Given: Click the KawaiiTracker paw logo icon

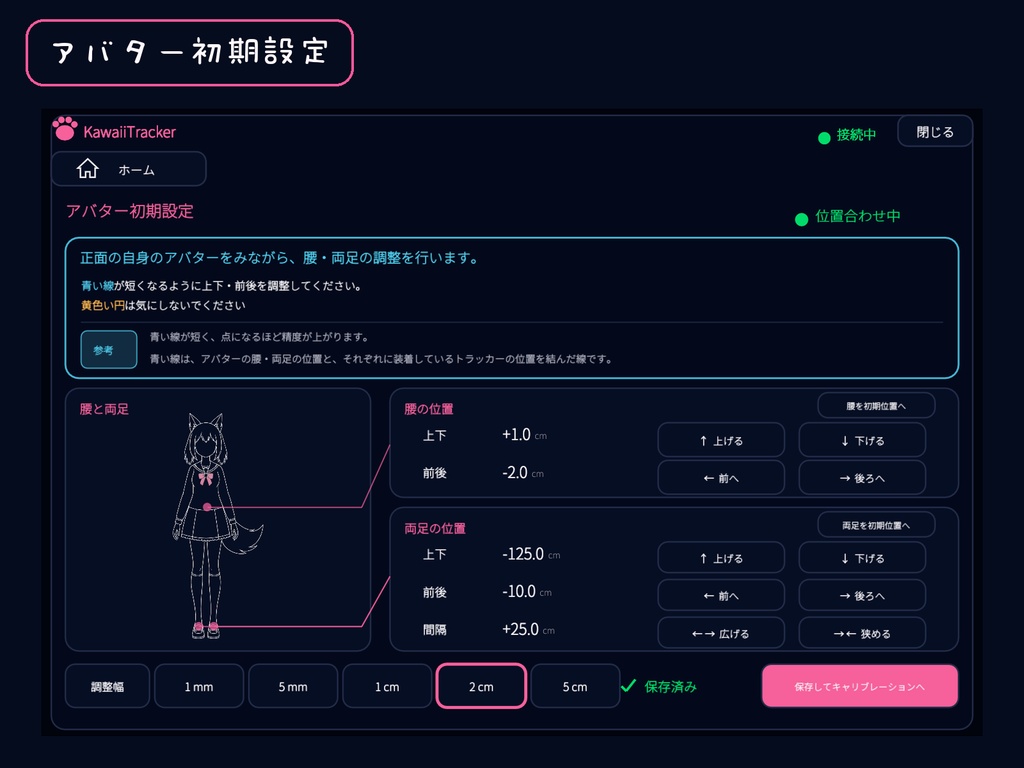Looking at the screenshot, I should coord(65,129).
